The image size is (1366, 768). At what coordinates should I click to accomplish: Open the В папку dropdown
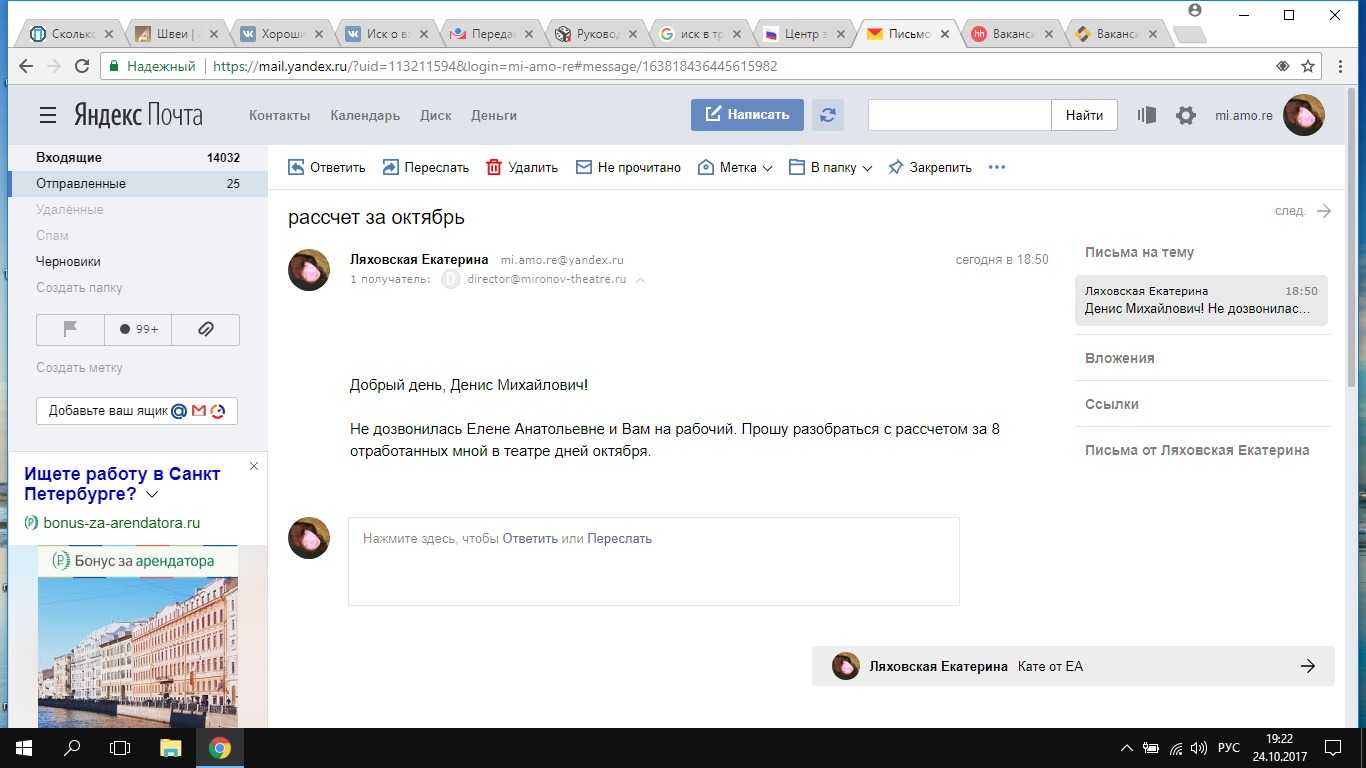click(x=831, y=168)
